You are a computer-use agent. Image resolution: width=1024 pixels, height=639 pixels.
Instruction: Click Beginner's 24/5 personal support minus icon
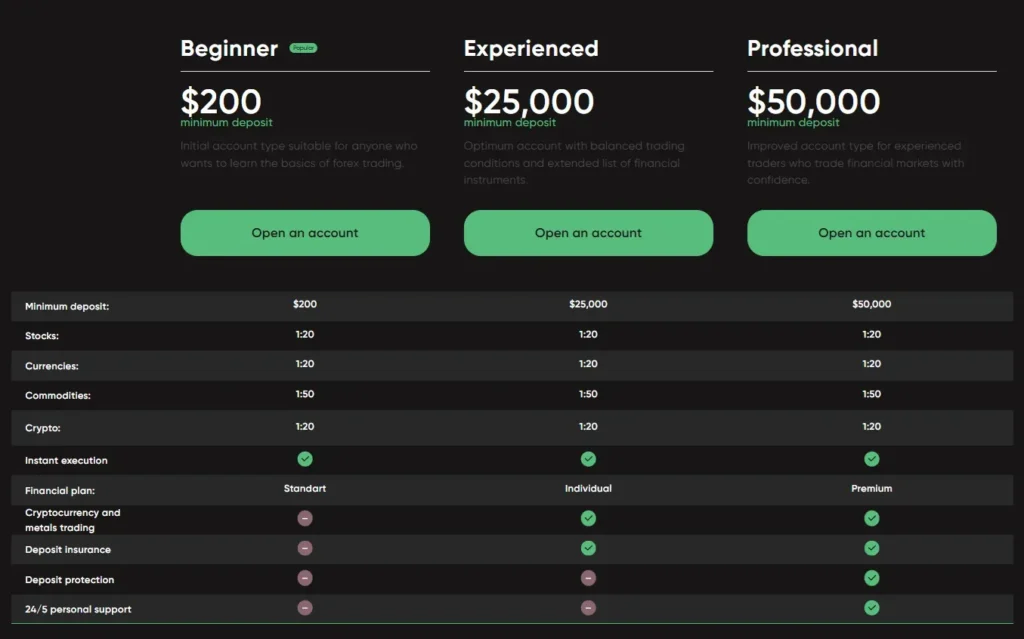click(305, 608)
